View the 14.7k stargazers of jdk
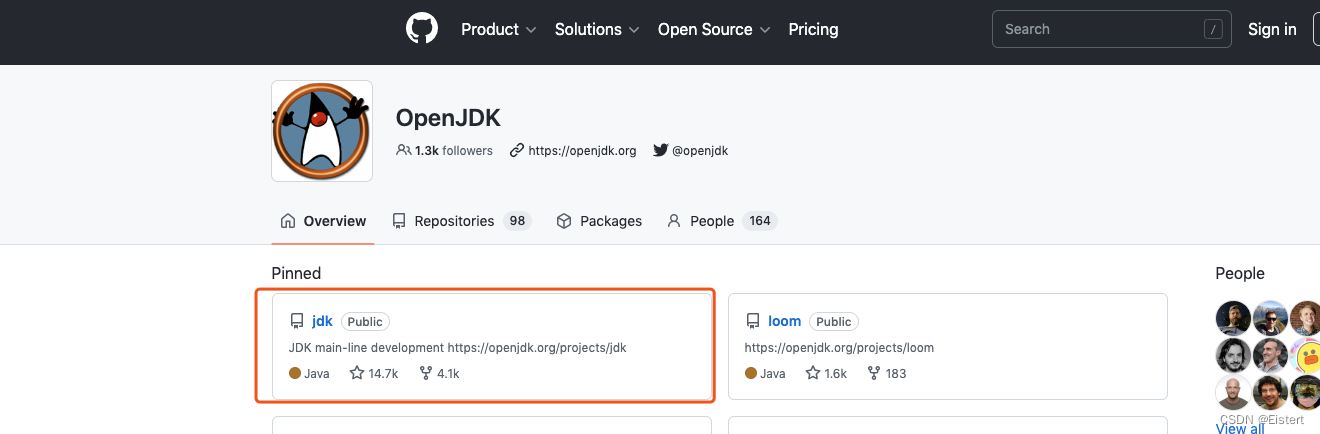The width and height of the screenshot is (1320, 434). tap(374, 374)
